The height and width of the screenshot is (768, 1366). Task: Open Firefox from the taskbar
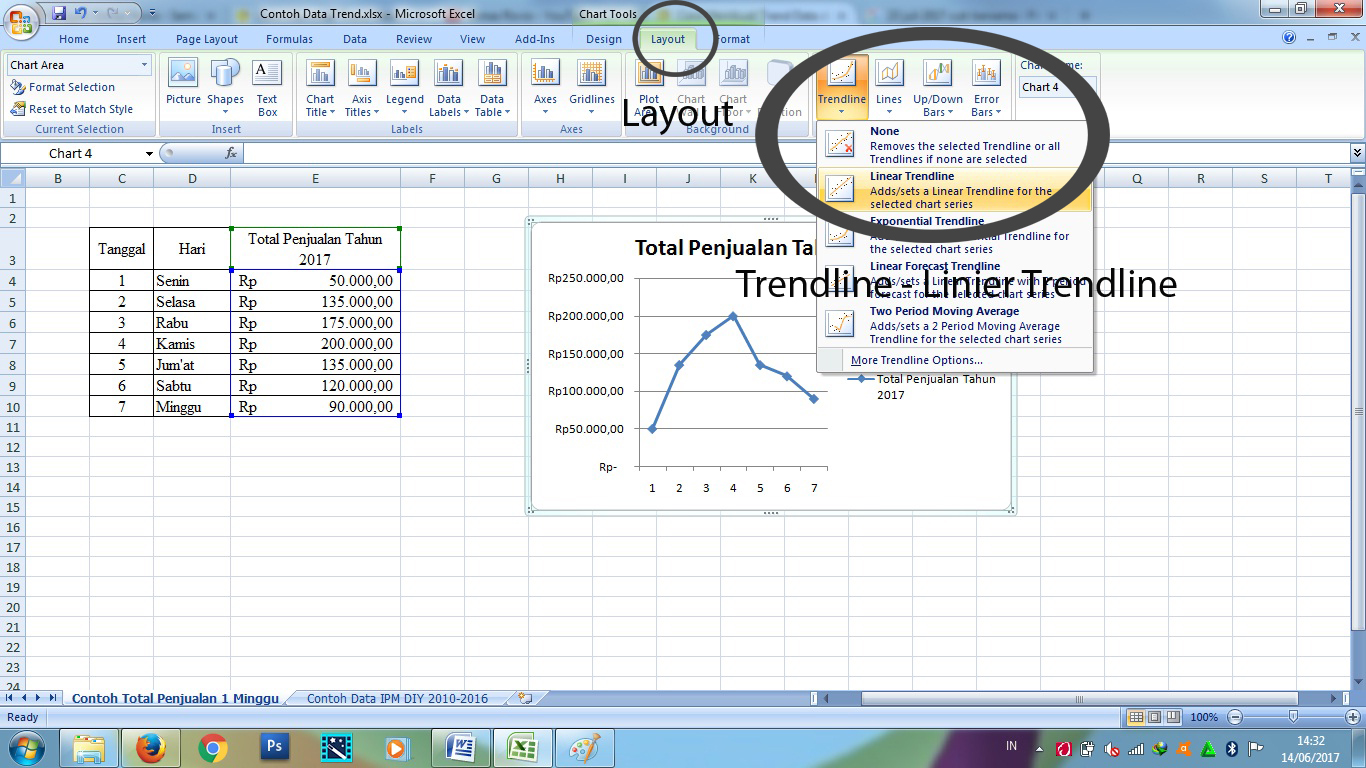tap(151, 748)
